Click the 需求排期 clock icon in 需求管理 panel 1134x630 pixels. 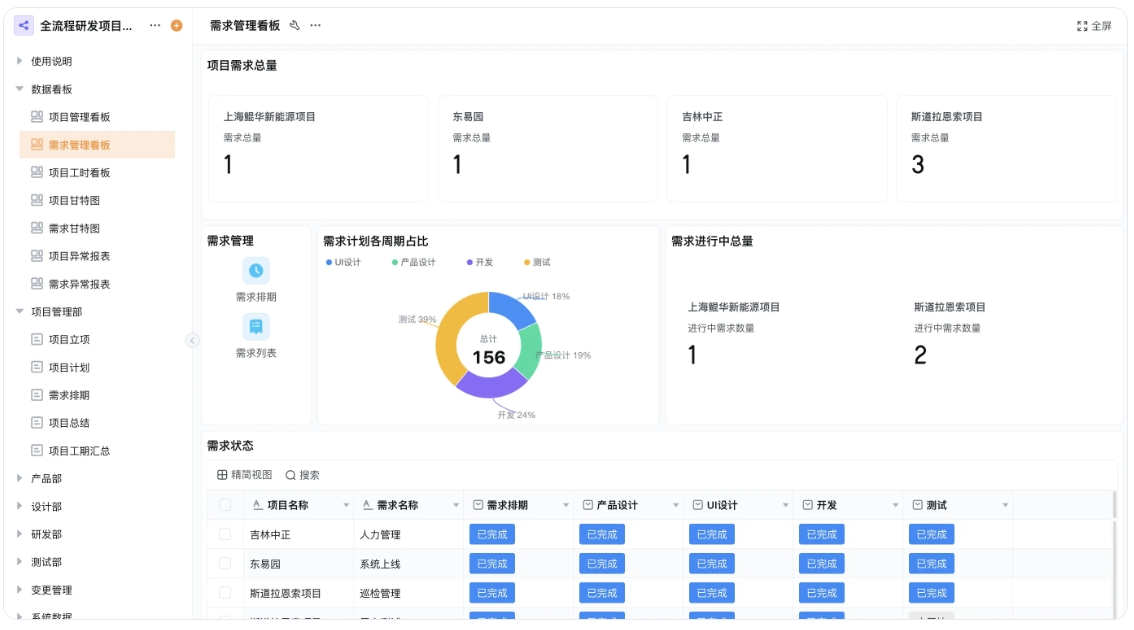(256, 268)
